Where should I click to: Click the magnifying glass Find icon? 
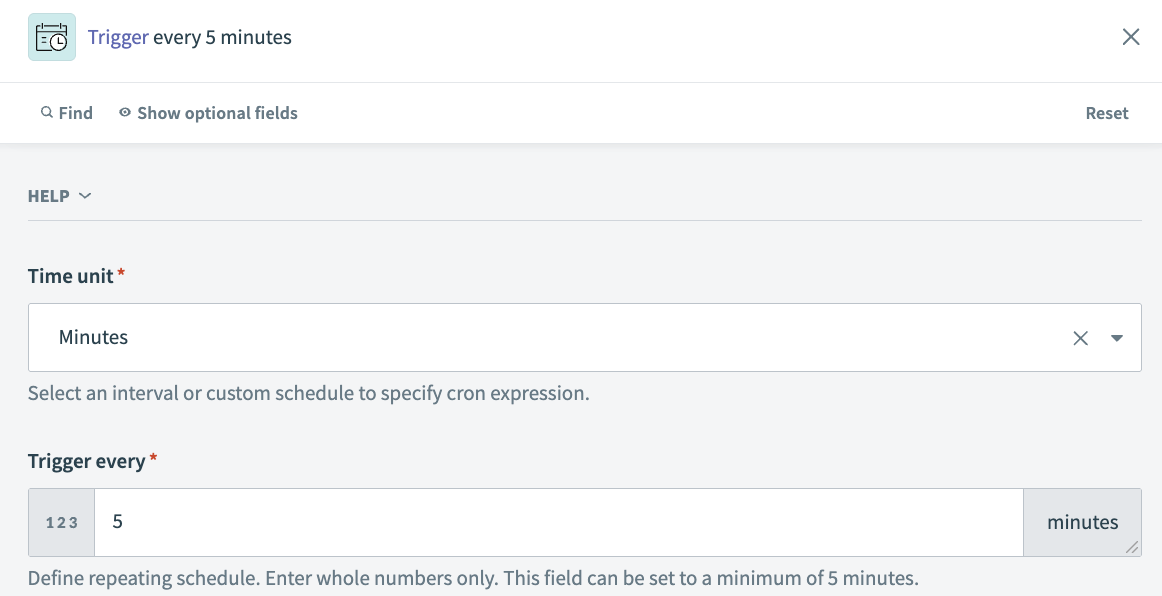pos(46,113)
